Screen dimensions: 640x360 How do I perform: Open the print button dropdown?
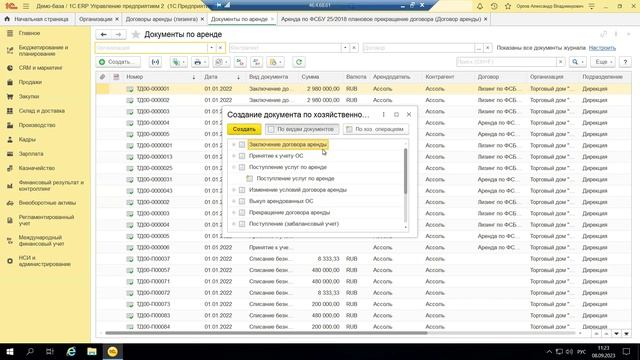click(x=200, y=62)
